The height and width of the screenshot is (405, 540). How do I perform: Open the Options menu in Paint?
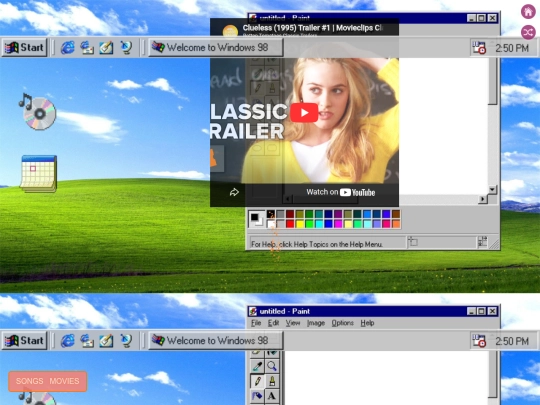[343, 323]
